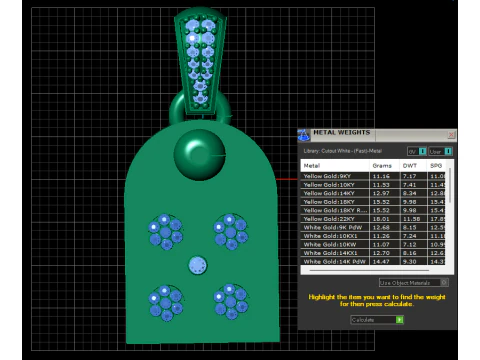This screenshot has width=480, height=360.
Task: Select the White Gold:10KX1 row
Action: click(x=373, y=236)
